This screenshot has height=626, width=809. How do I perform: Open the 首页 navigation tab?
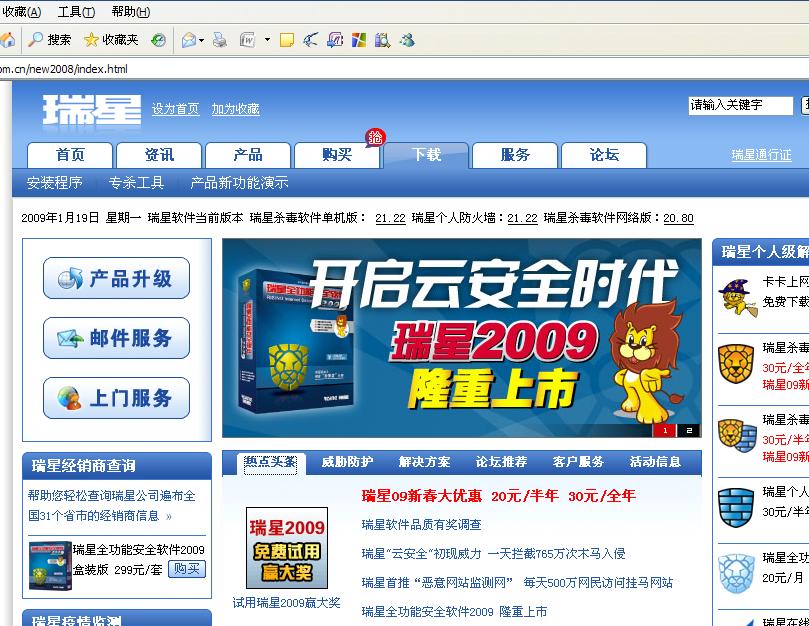click(x=70, y=155)
